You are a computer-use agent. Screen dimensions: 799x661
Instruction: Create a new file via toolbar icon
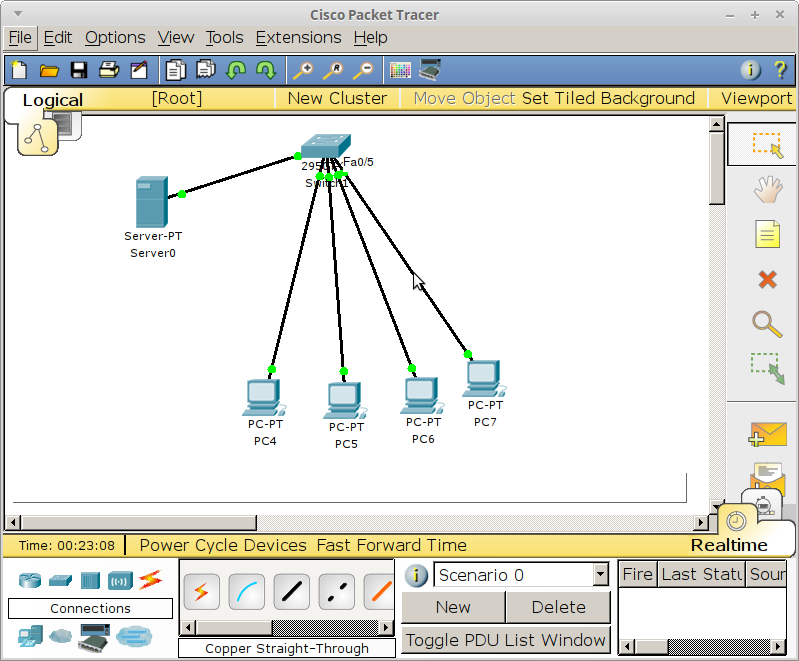click(x=19, y=70)
